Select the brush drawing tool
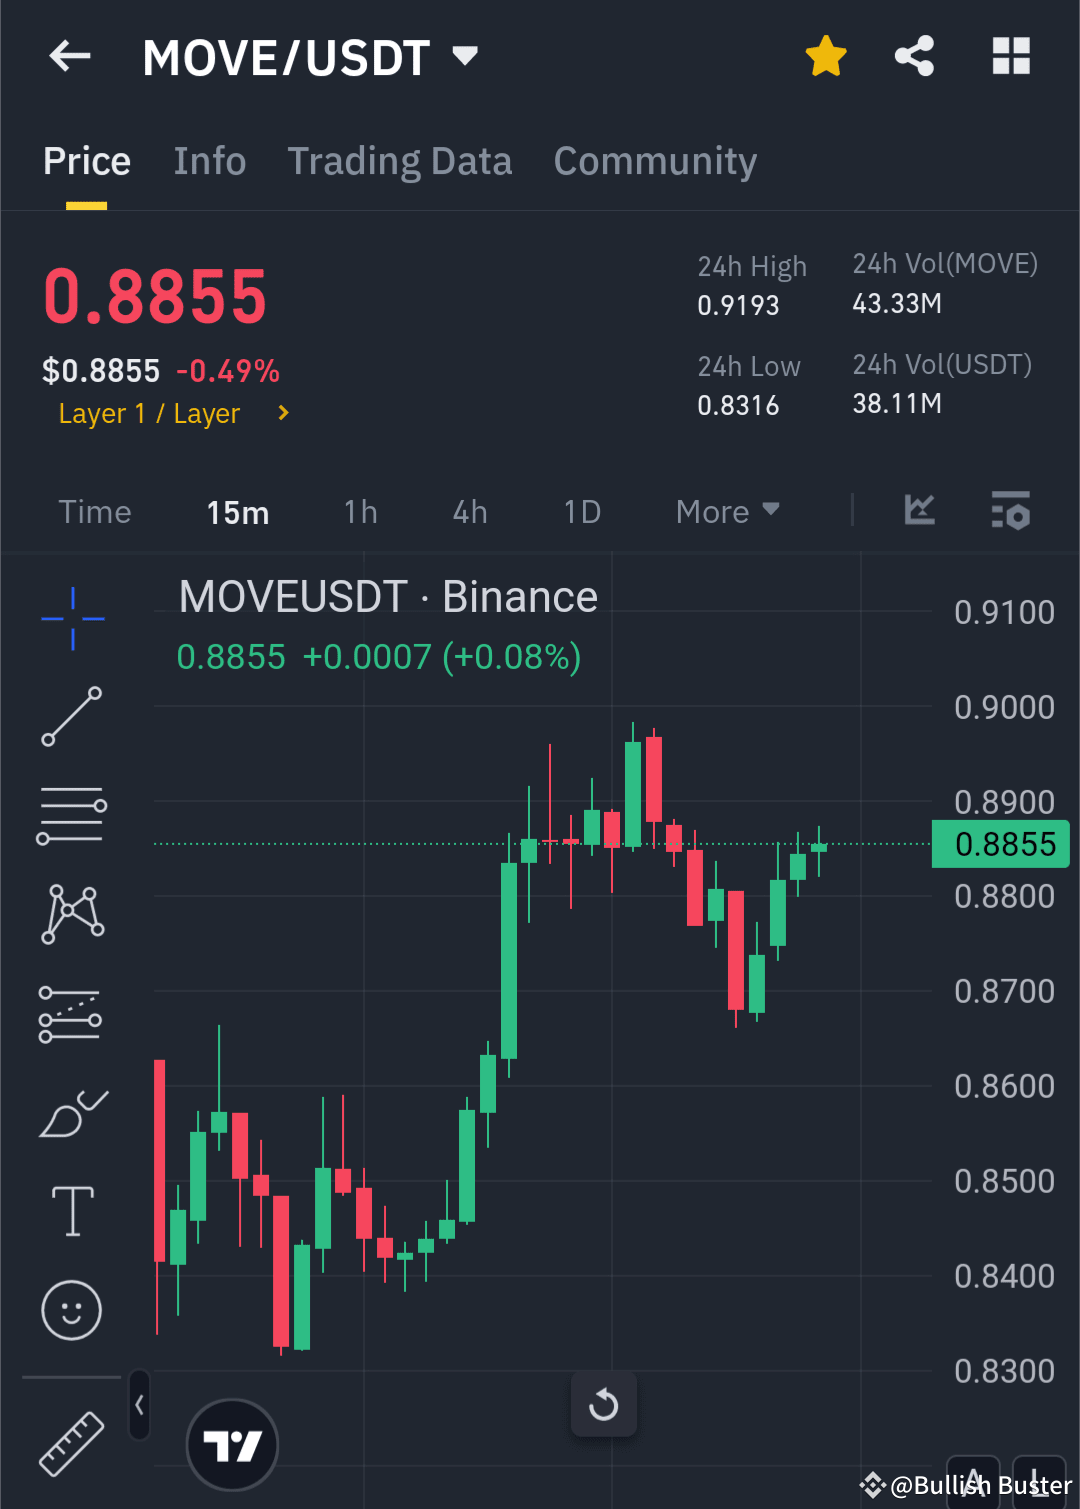Screen dimensions: 1080x1509 71,1112
